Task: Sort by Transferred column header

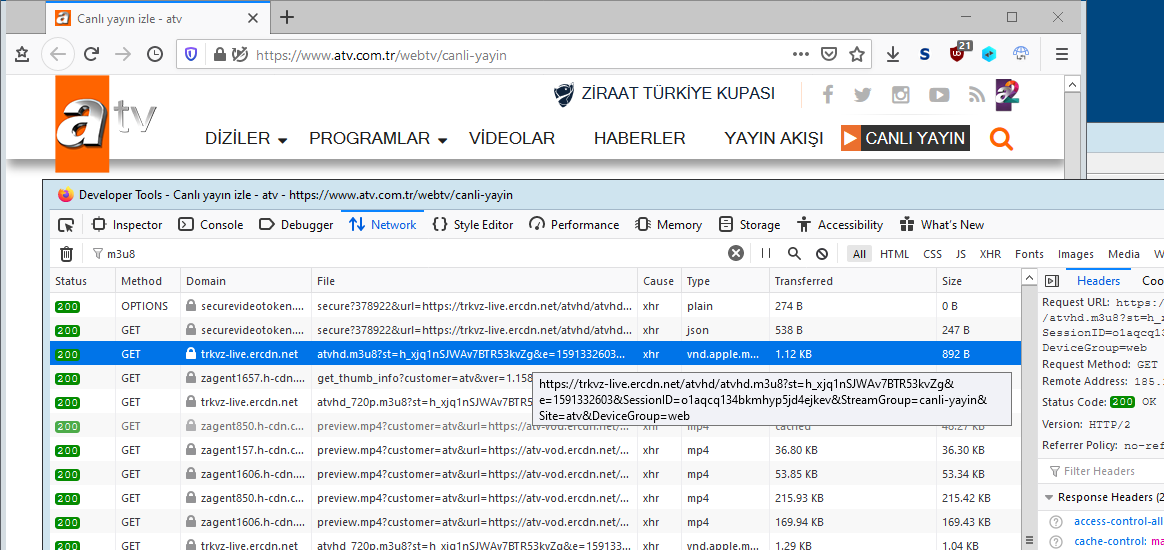Action: coord(852,281)
